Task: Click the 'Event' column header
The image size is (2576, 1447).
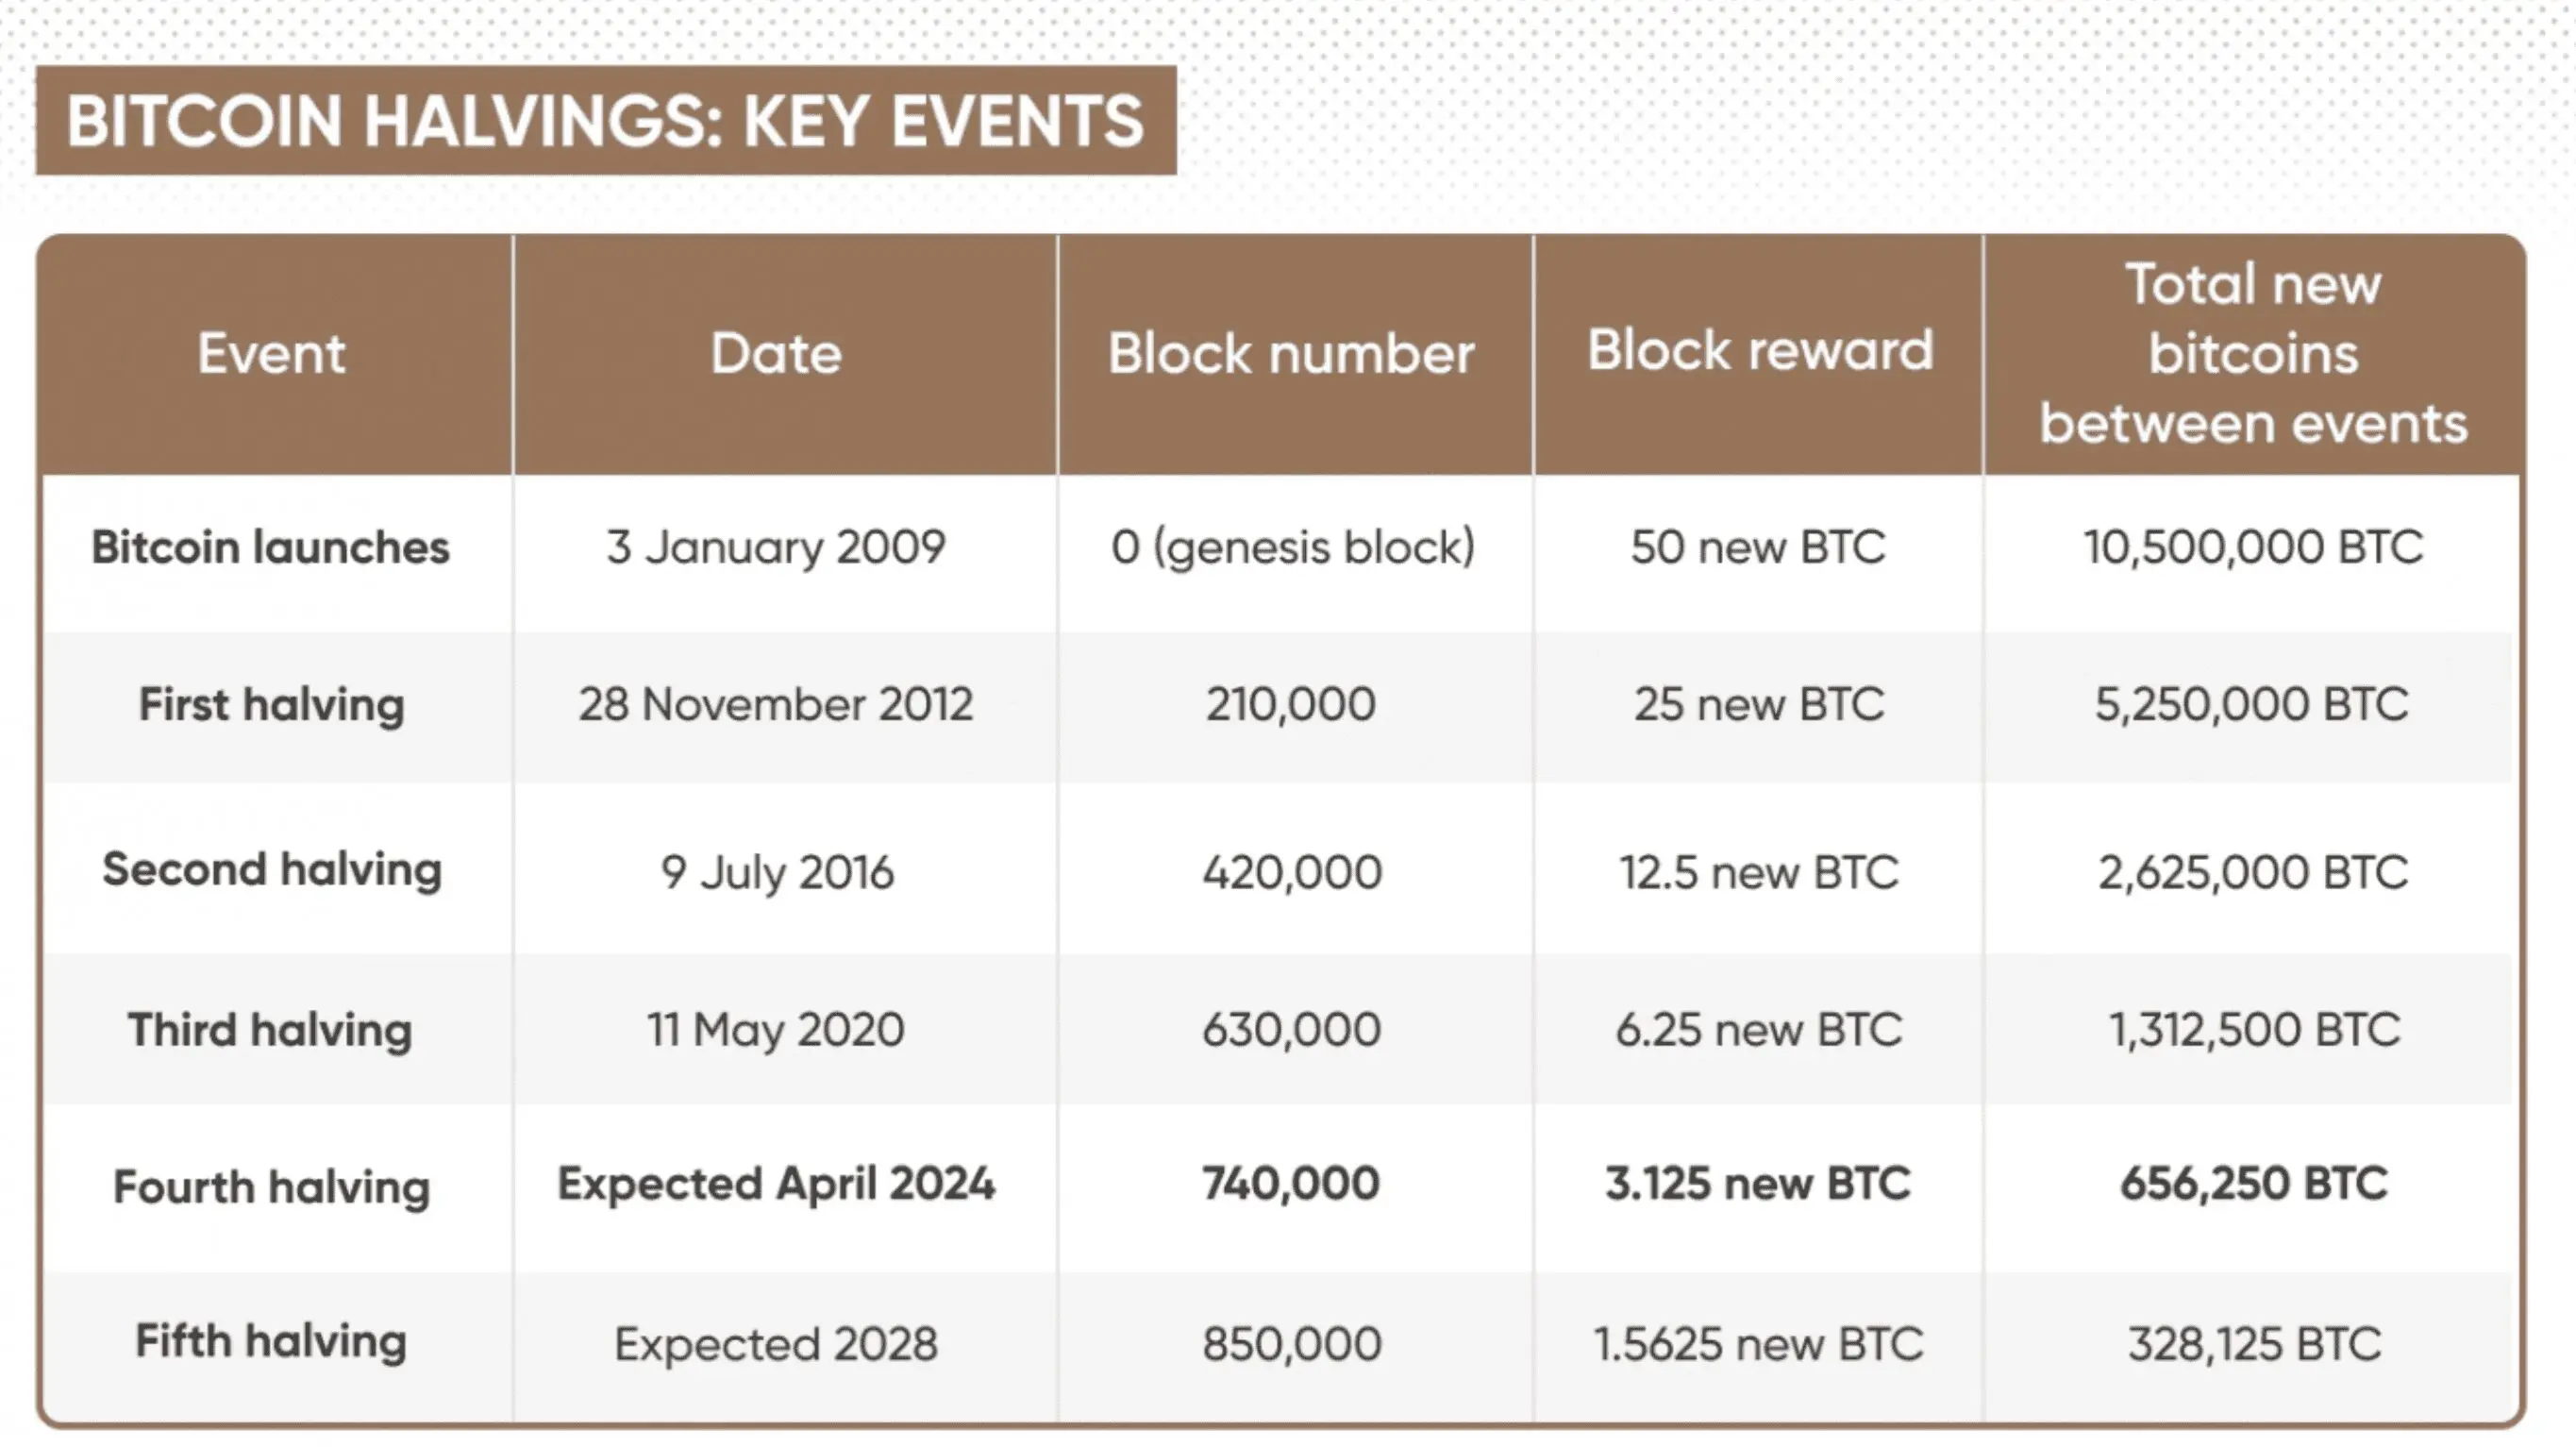Action: point(271,353)
